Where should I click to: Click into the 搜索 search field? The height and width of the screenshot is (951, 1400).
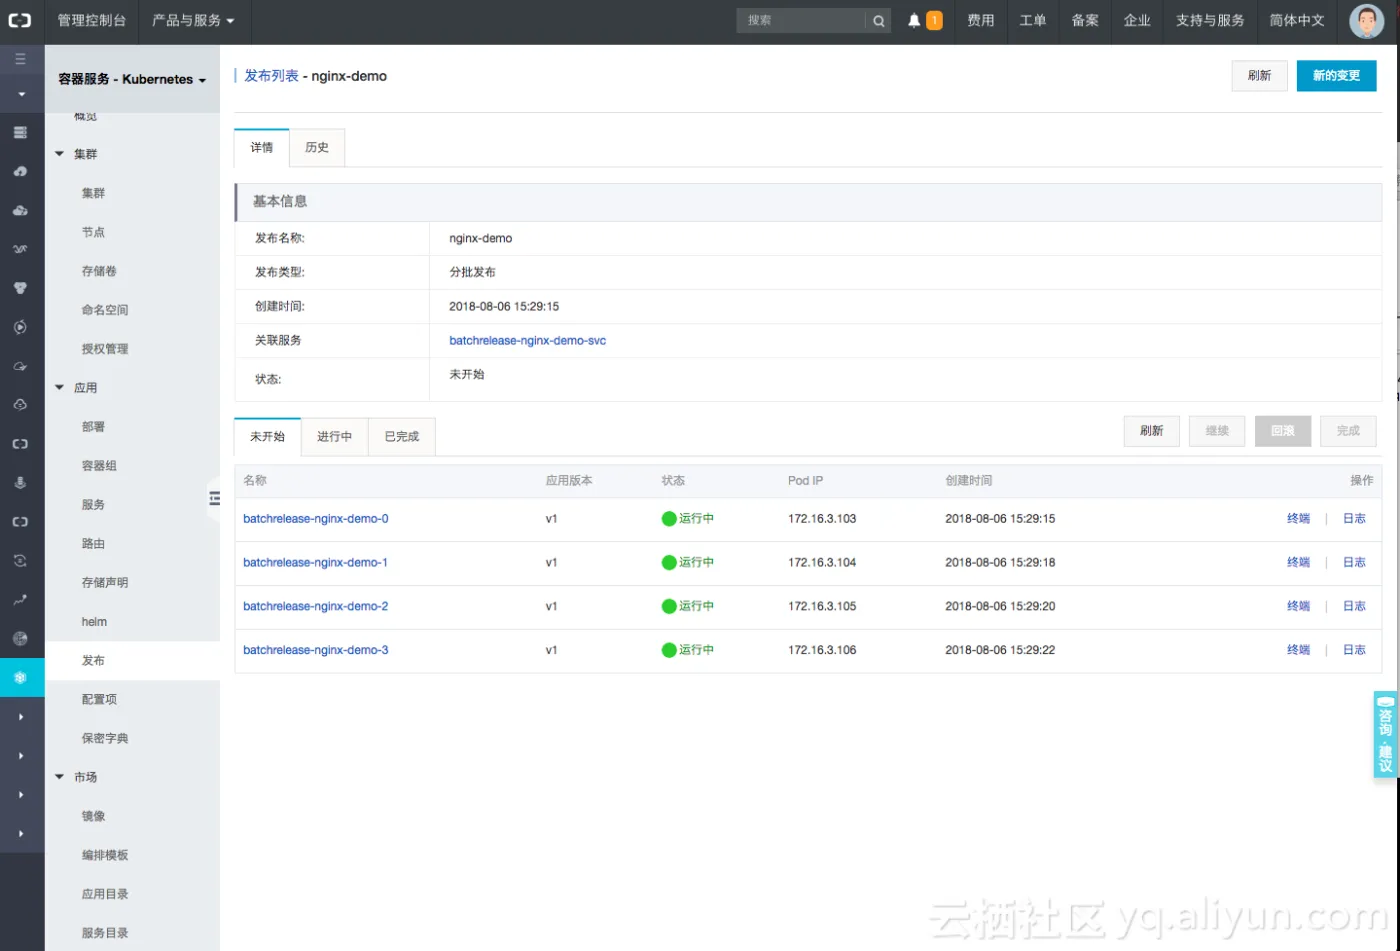click(801, 20)
